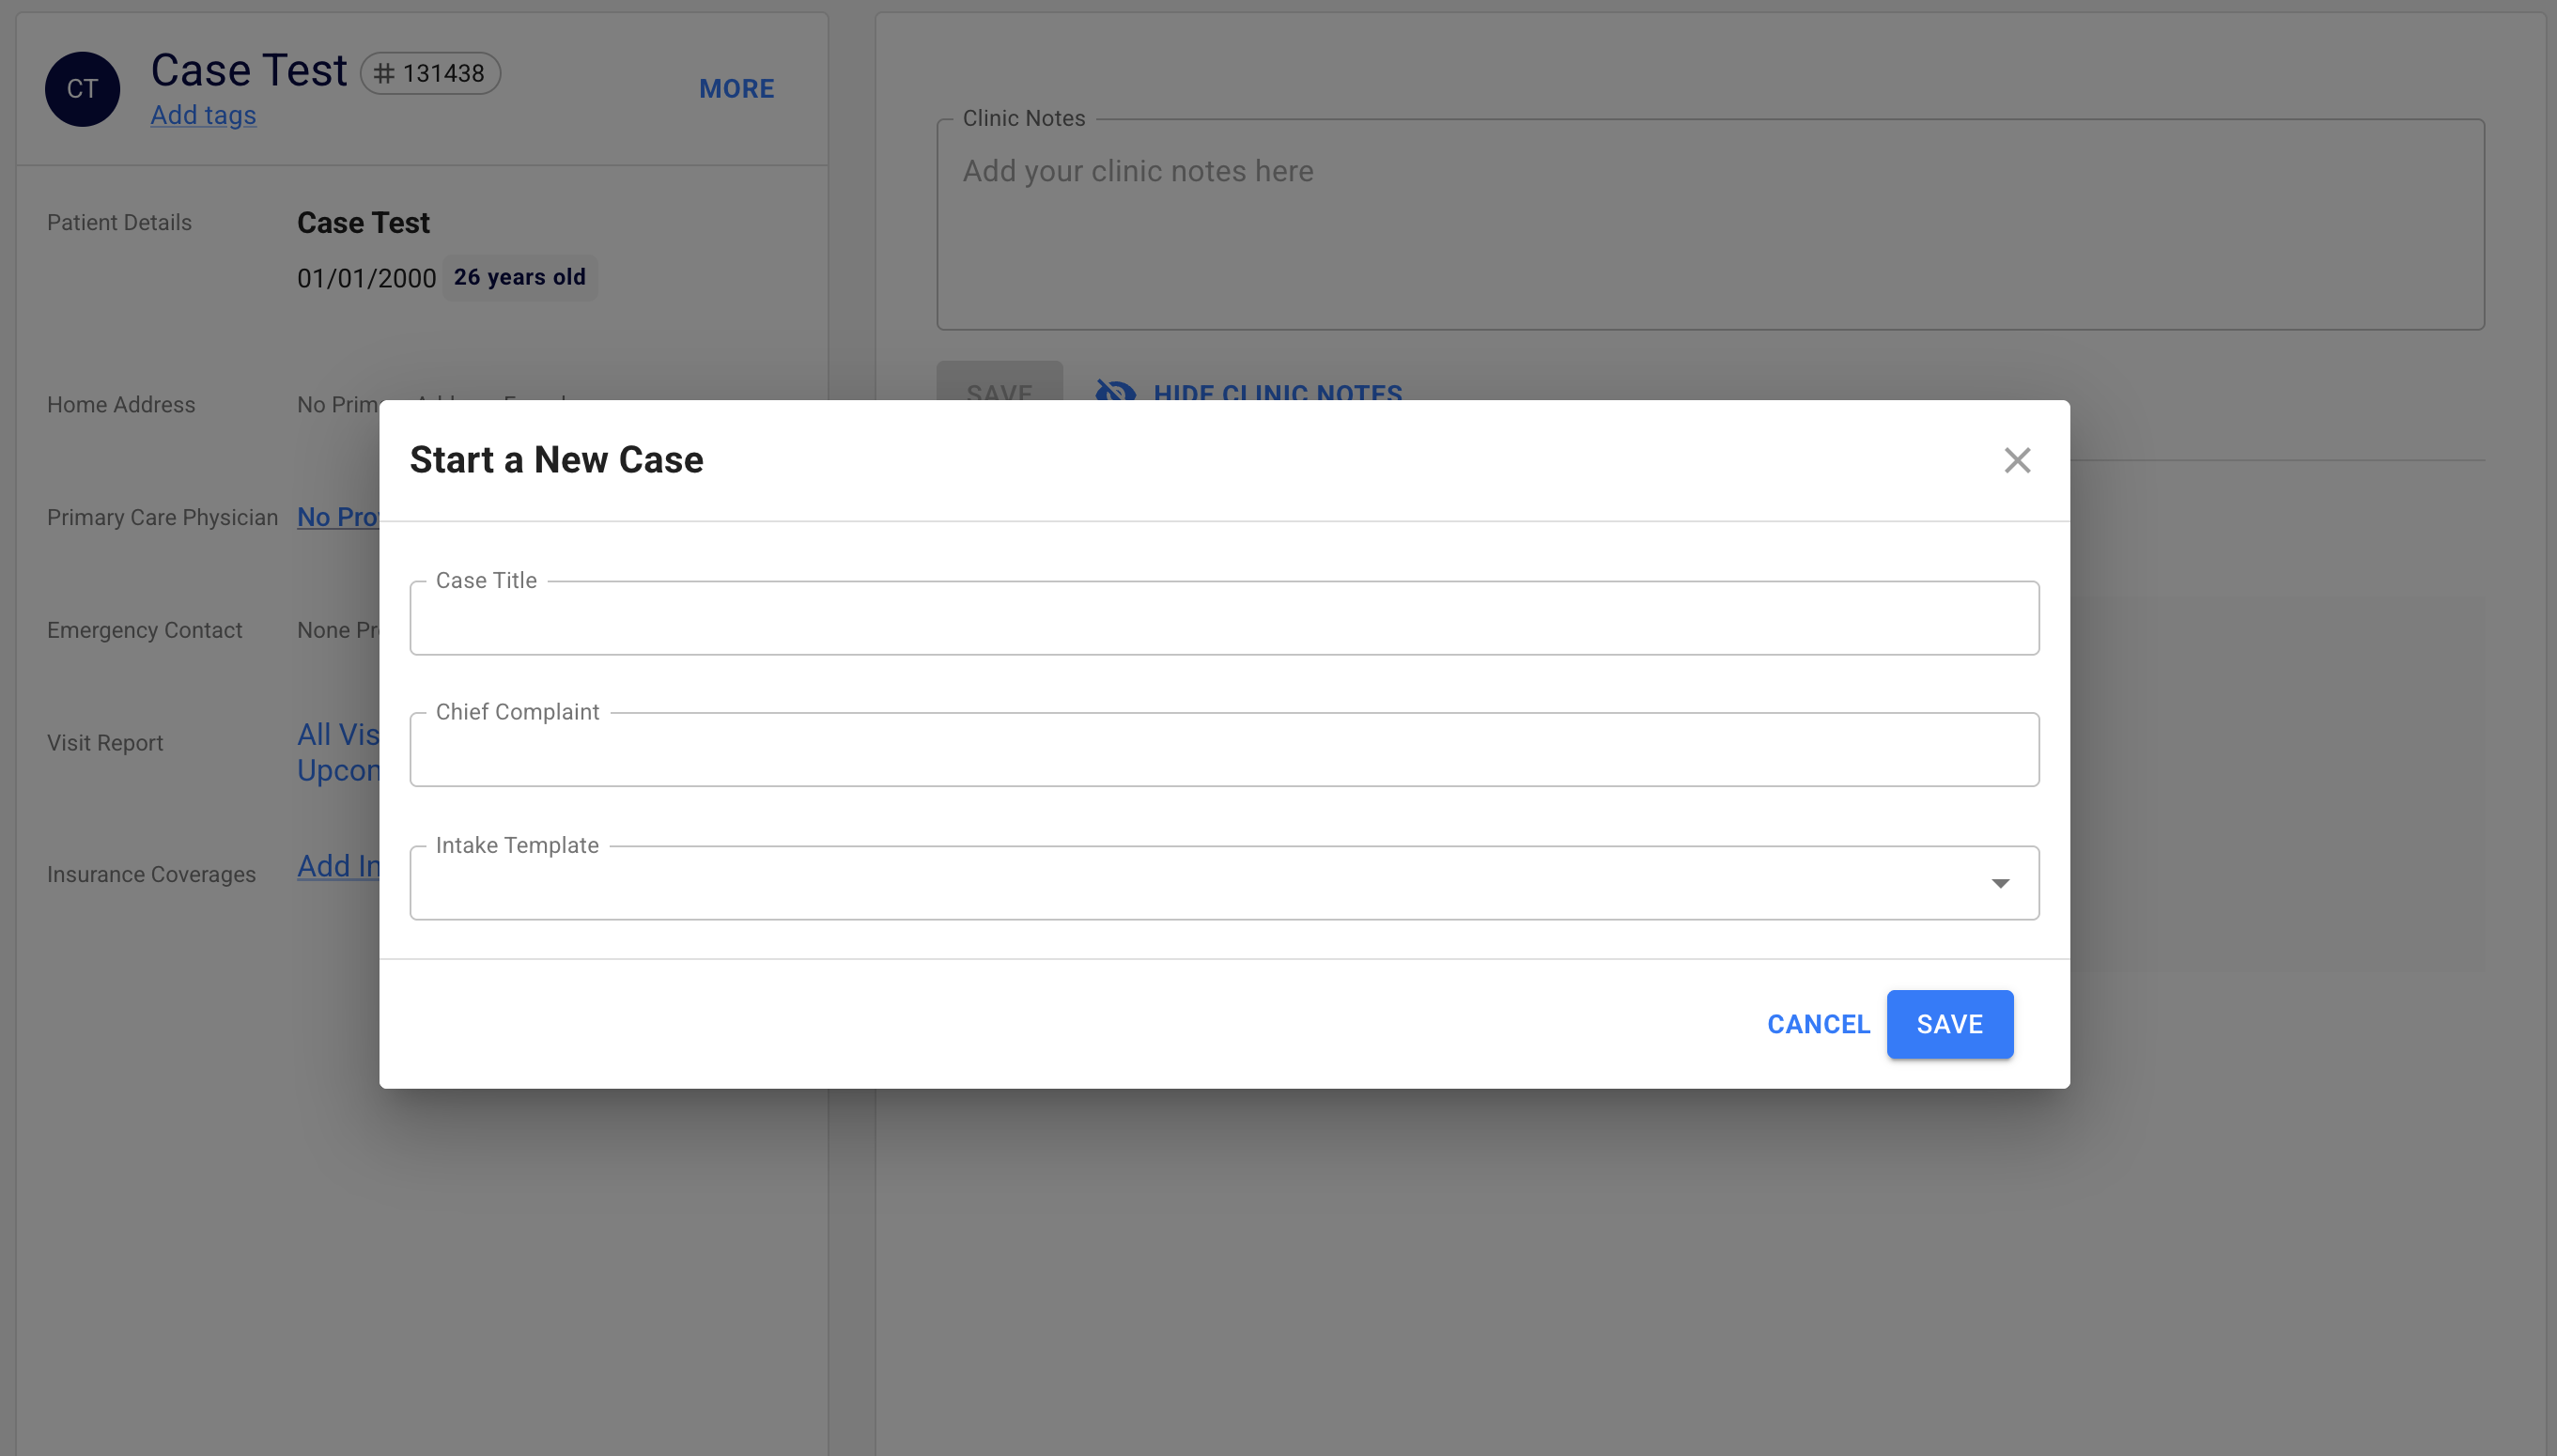Click the Home Address label
2557x1456 pixels.
(x=121, y=405)
